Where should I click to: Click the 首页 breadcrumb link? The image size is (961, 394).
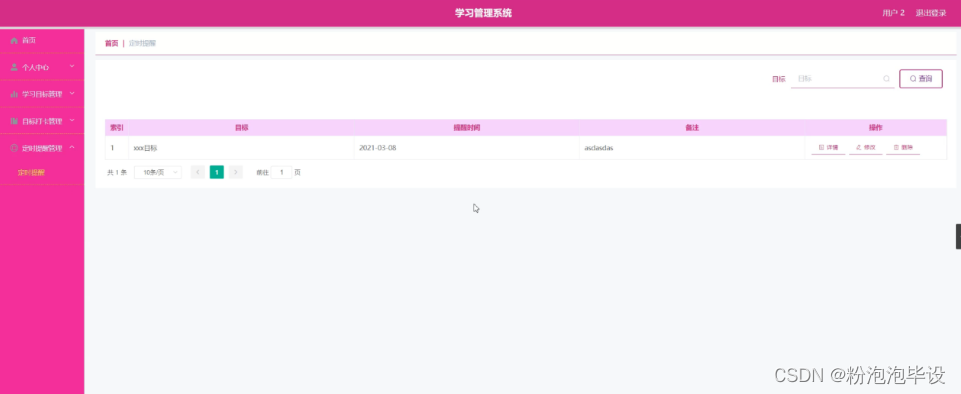111,44
